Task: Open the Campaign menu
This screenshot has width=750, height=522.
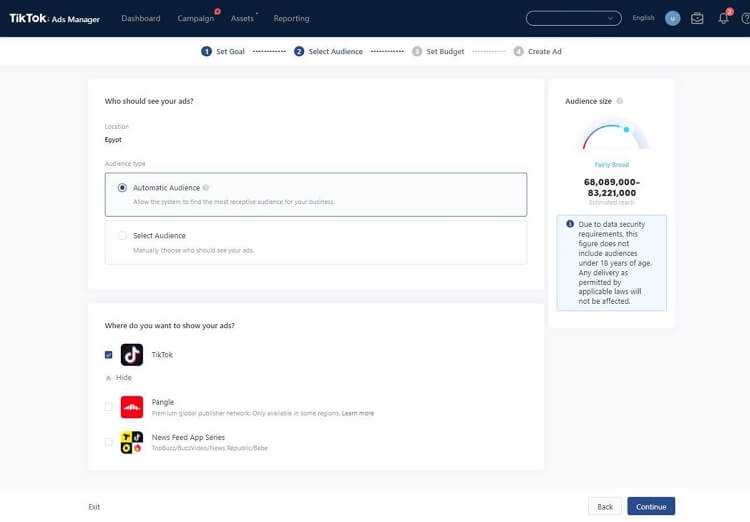Action: 196,18
